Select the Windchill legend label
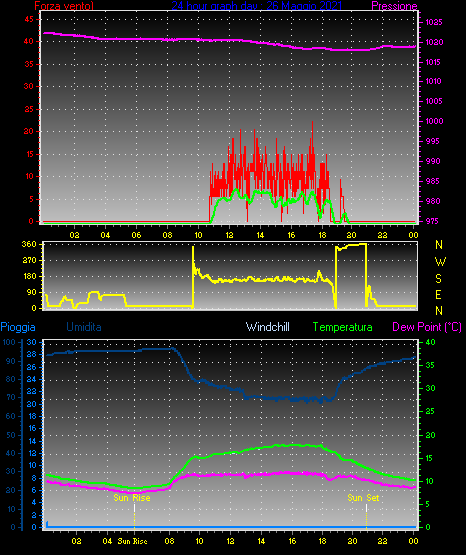The image size is (466, 555). 267,327
